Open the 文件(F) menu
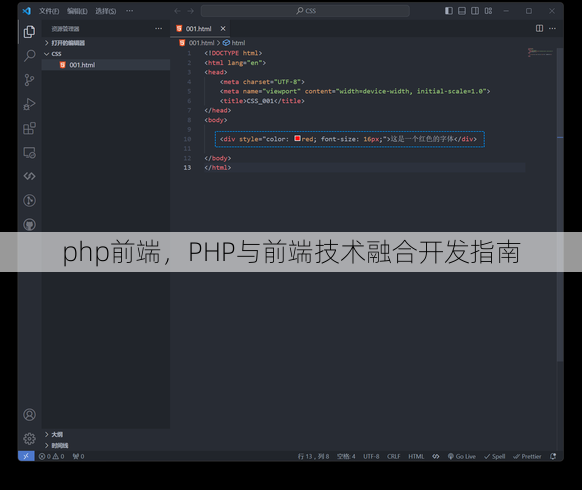Screen dimensions: 582x490 [x=49, y=11]
